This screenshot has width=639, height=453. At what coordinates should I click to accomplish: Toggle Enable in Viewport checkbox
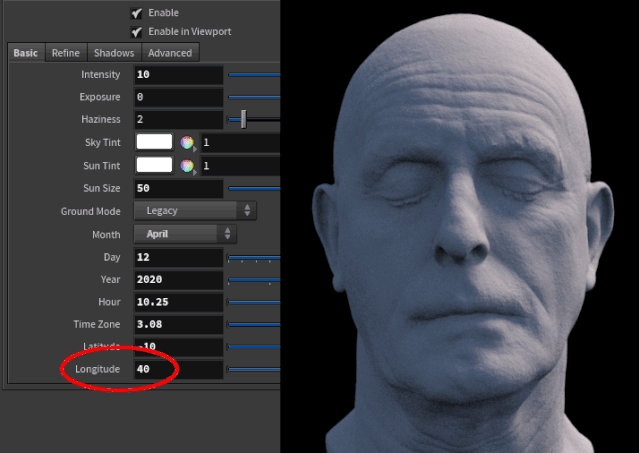pyautogui.click(x=137, y=32)
